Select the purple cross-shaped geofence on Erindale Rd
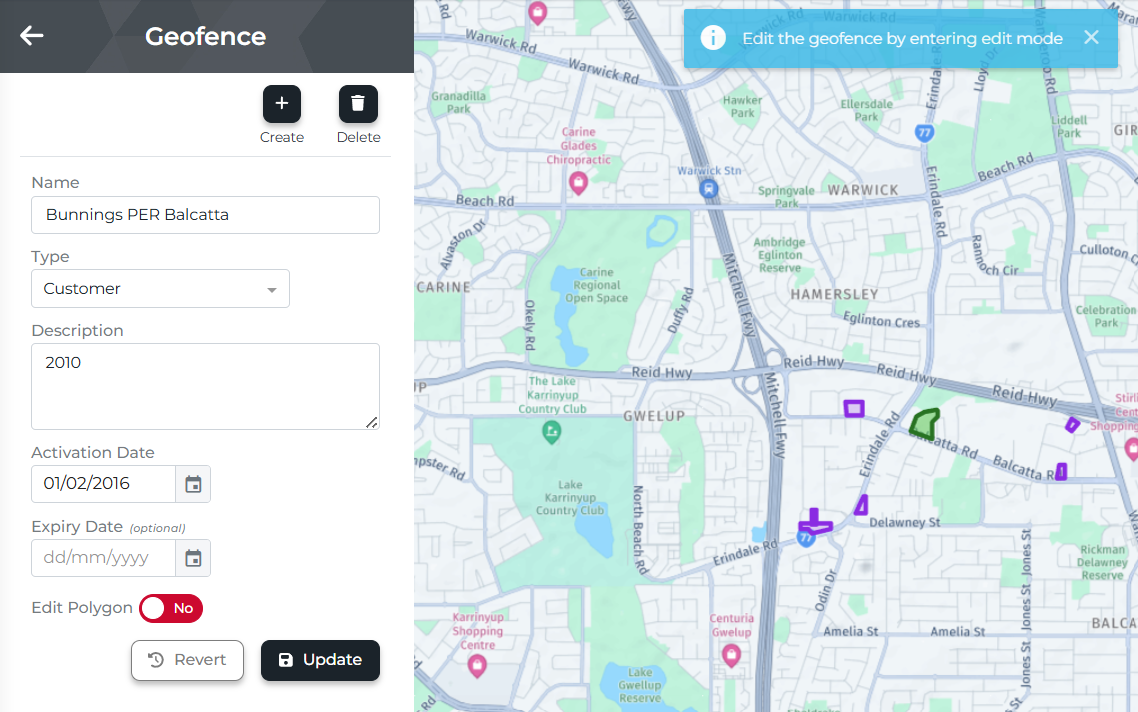The width and height of the screenshot is (1138, 712). coord(814,522)
